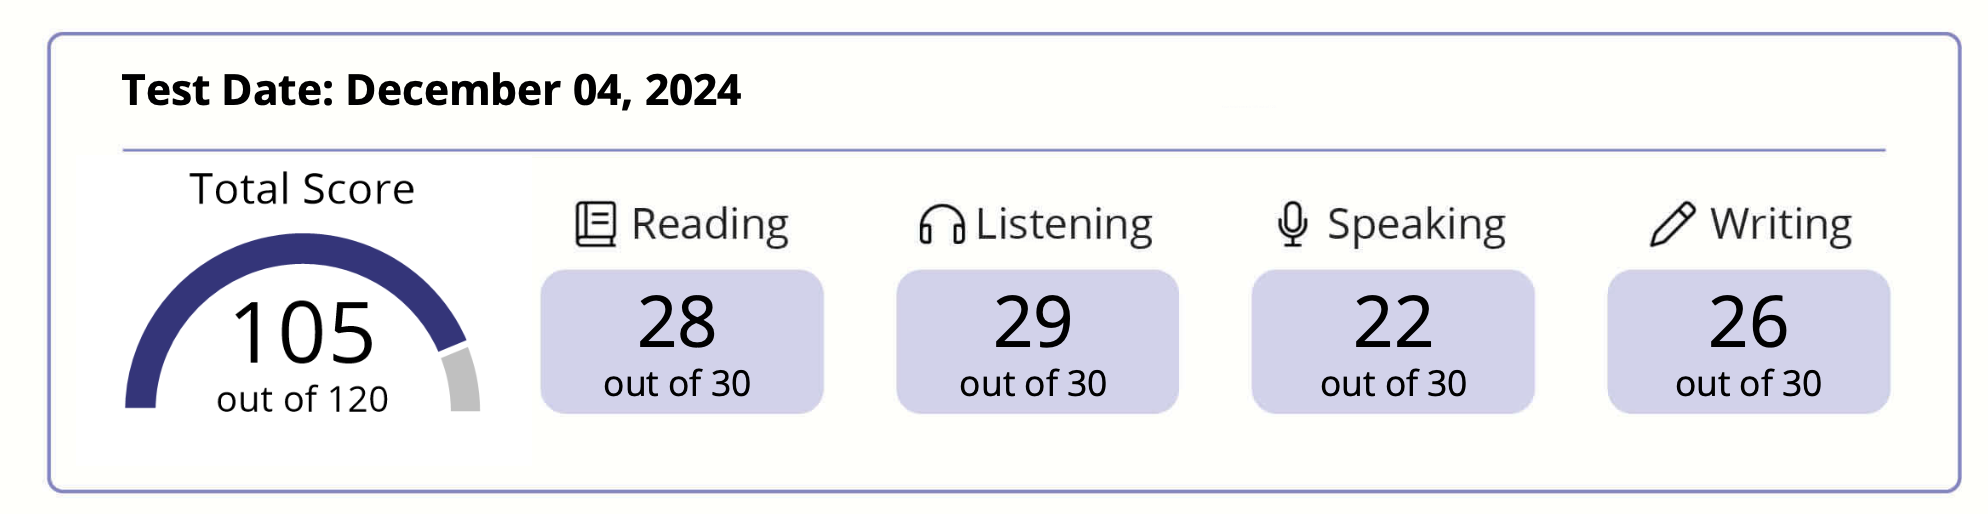Open the Speaking score card showing 22
This screenshot has width=1988, height=514.
pyautogui.click(x=1393, y=341)
